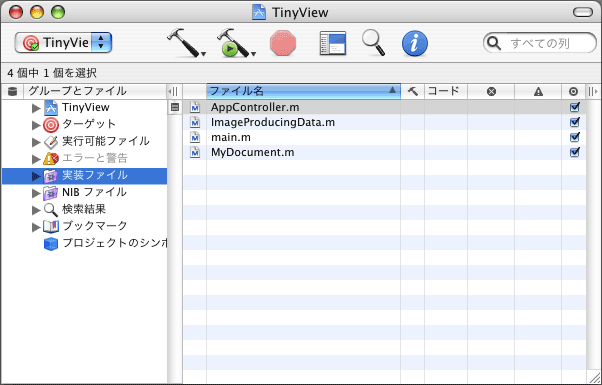Open the editor view toolbar icon
Image resolution: width=602 pixels, height=385 pixels.
333,43
